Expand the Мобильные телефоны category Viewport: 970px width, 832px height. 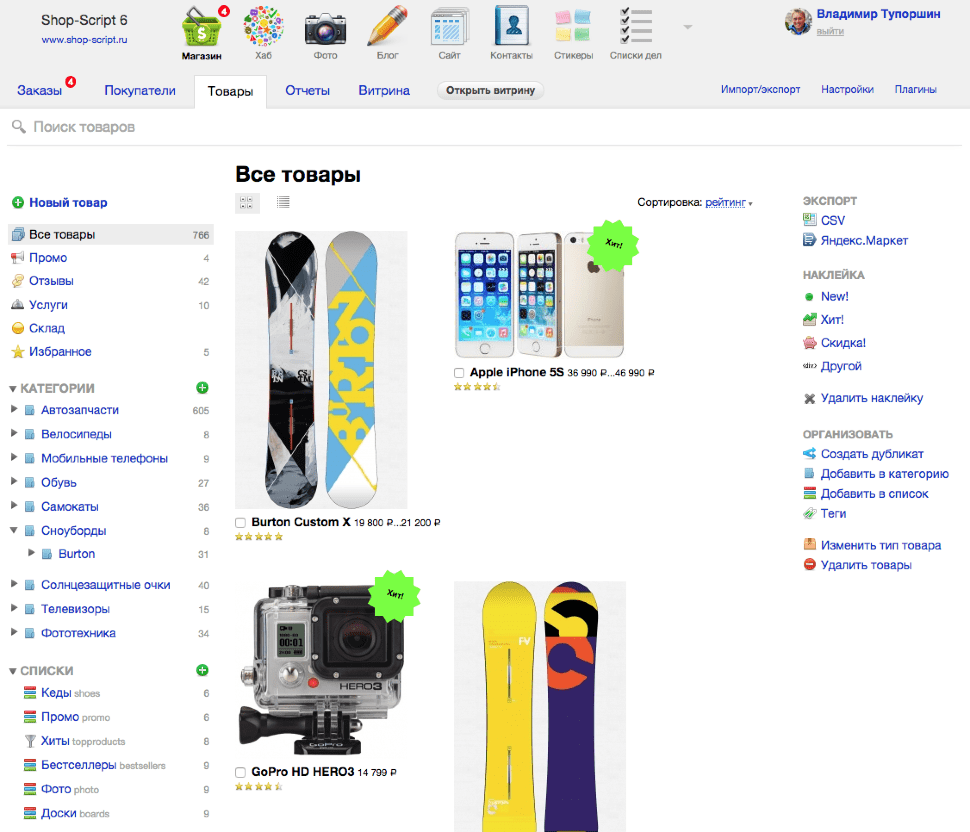(14, 458)
